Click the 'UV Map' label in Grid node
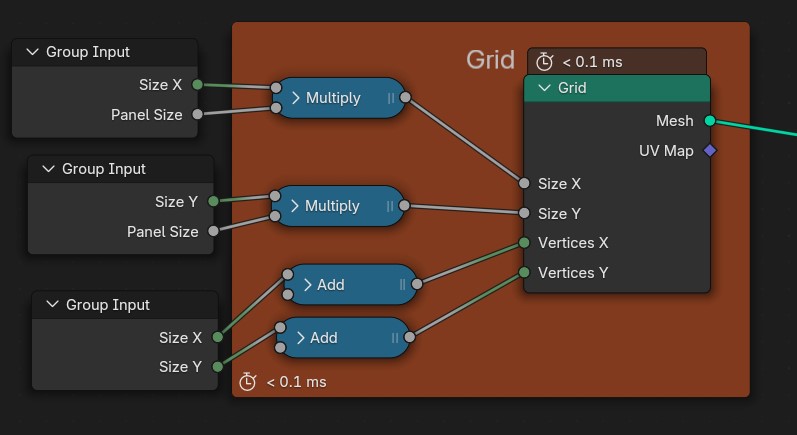This screenshot has height=435, width=797. click(666, 150)
